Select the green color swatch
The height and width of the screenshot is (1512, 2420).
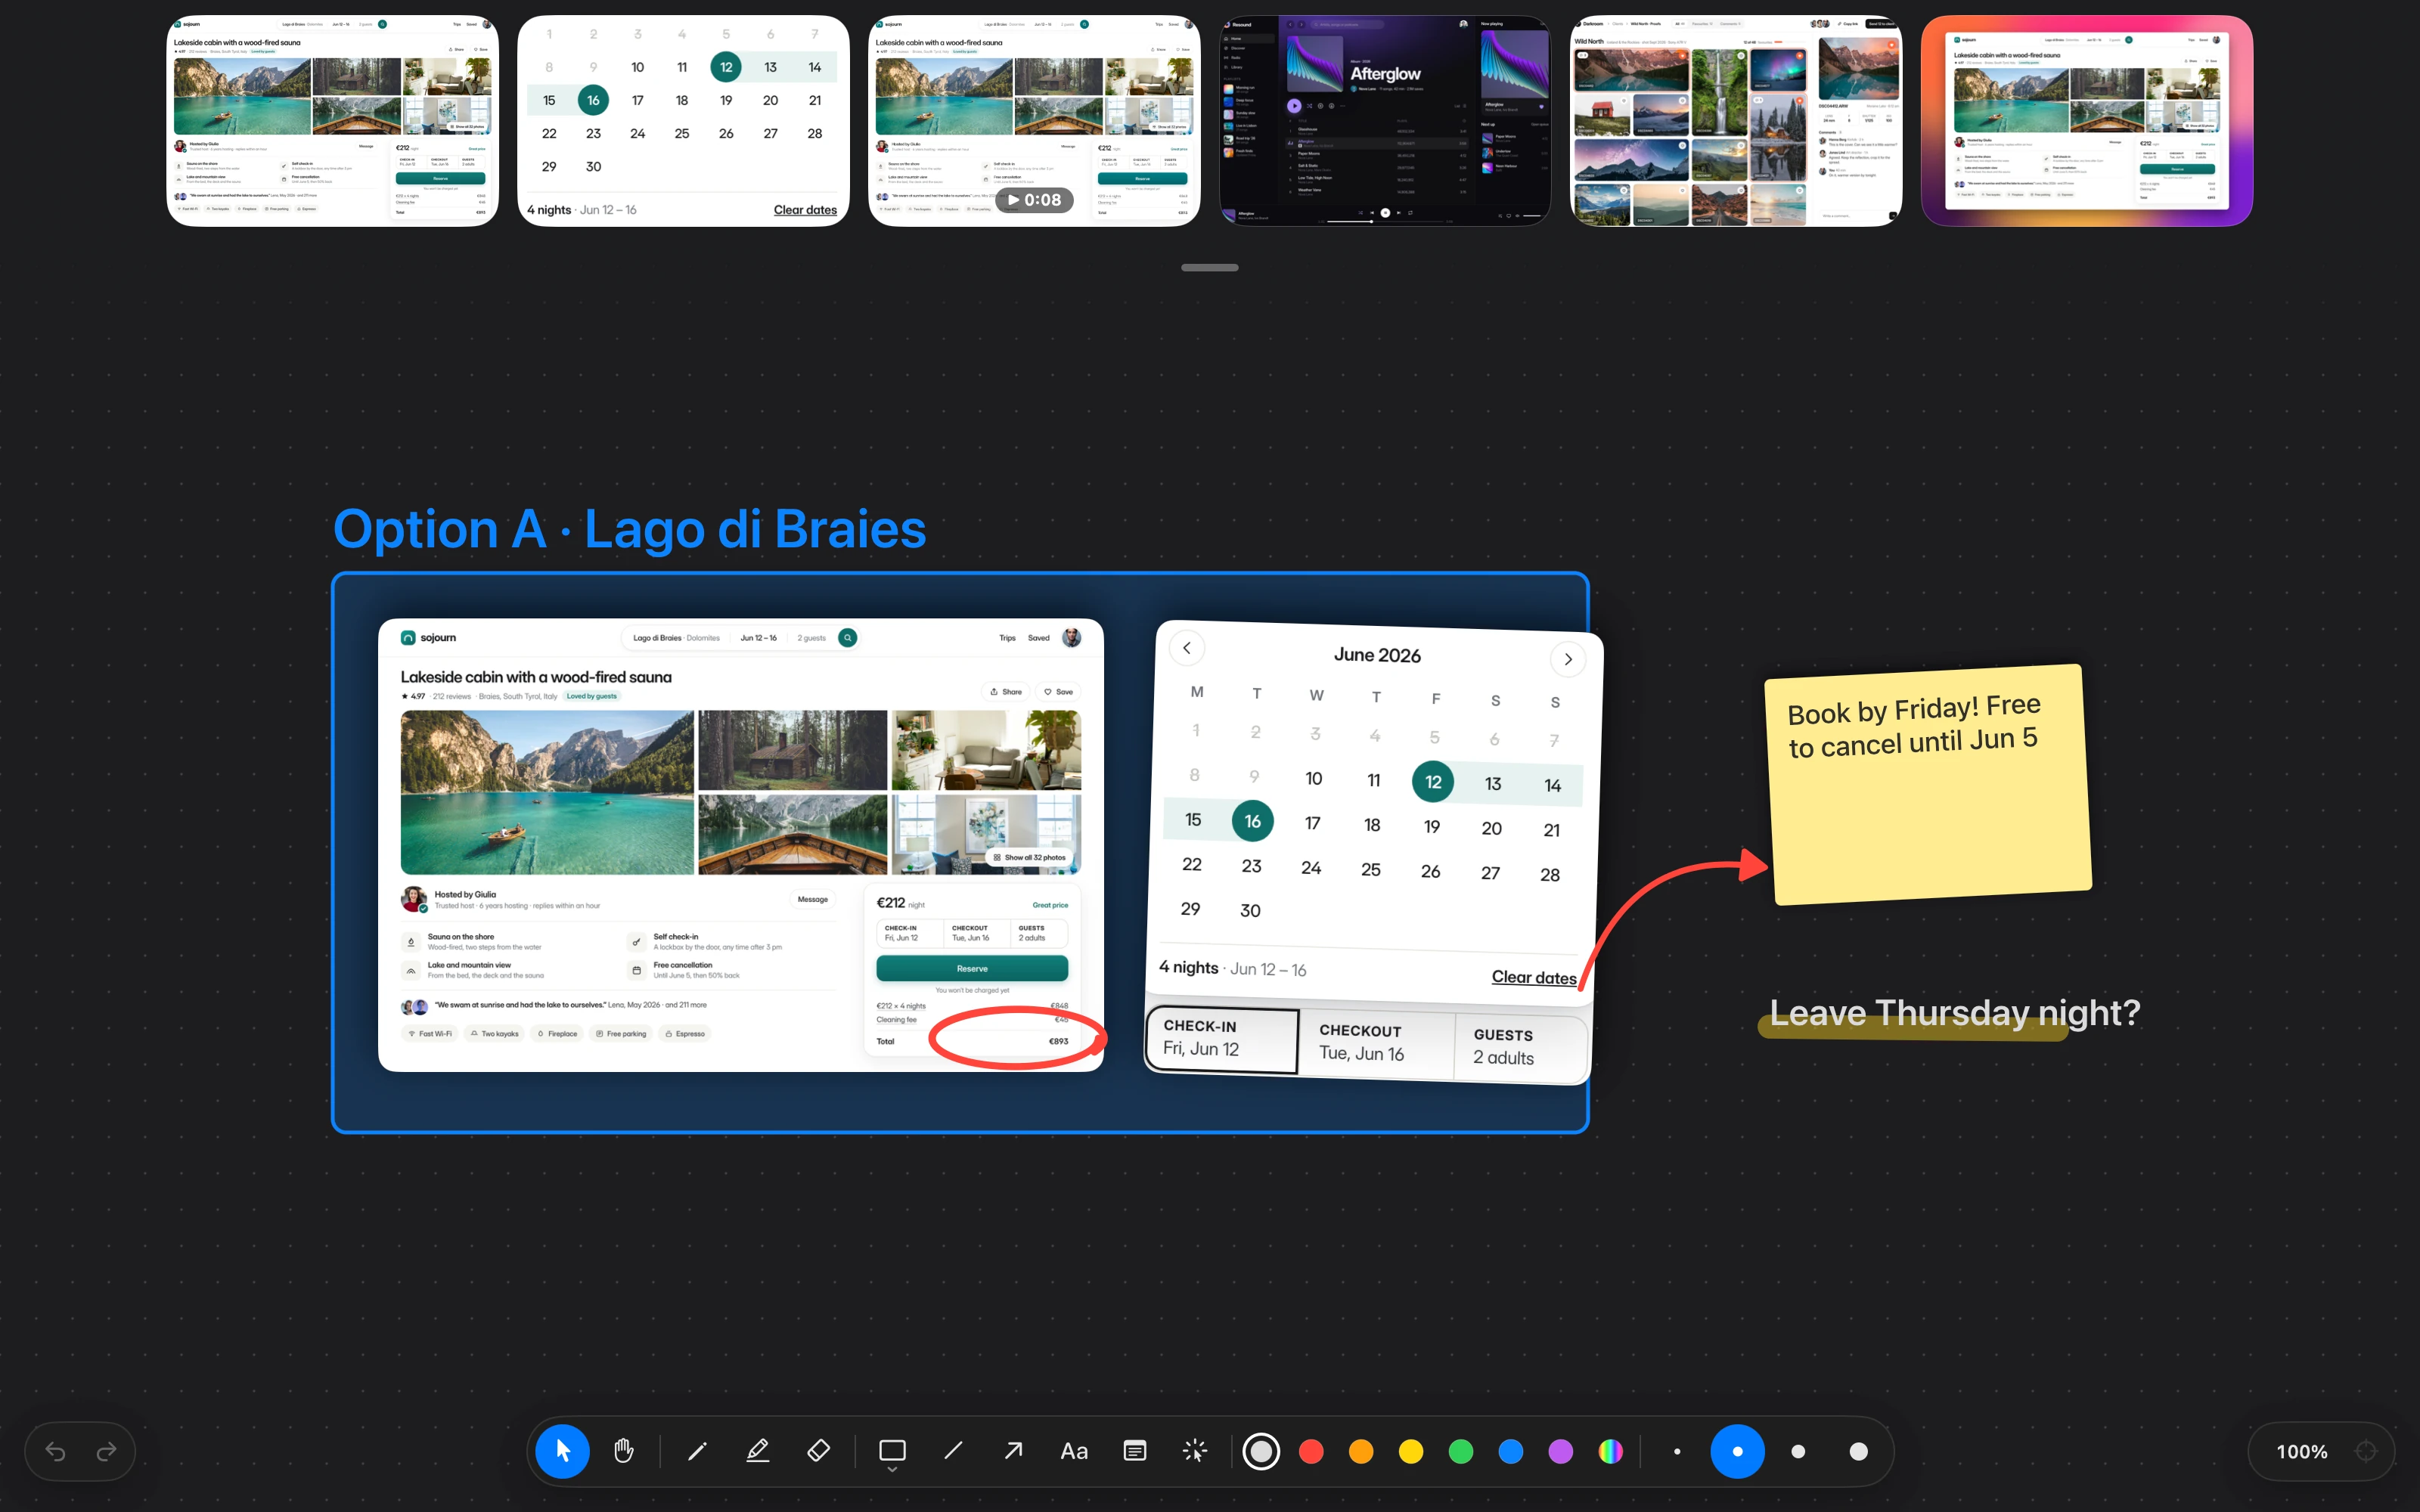tap(1461, 1451)
